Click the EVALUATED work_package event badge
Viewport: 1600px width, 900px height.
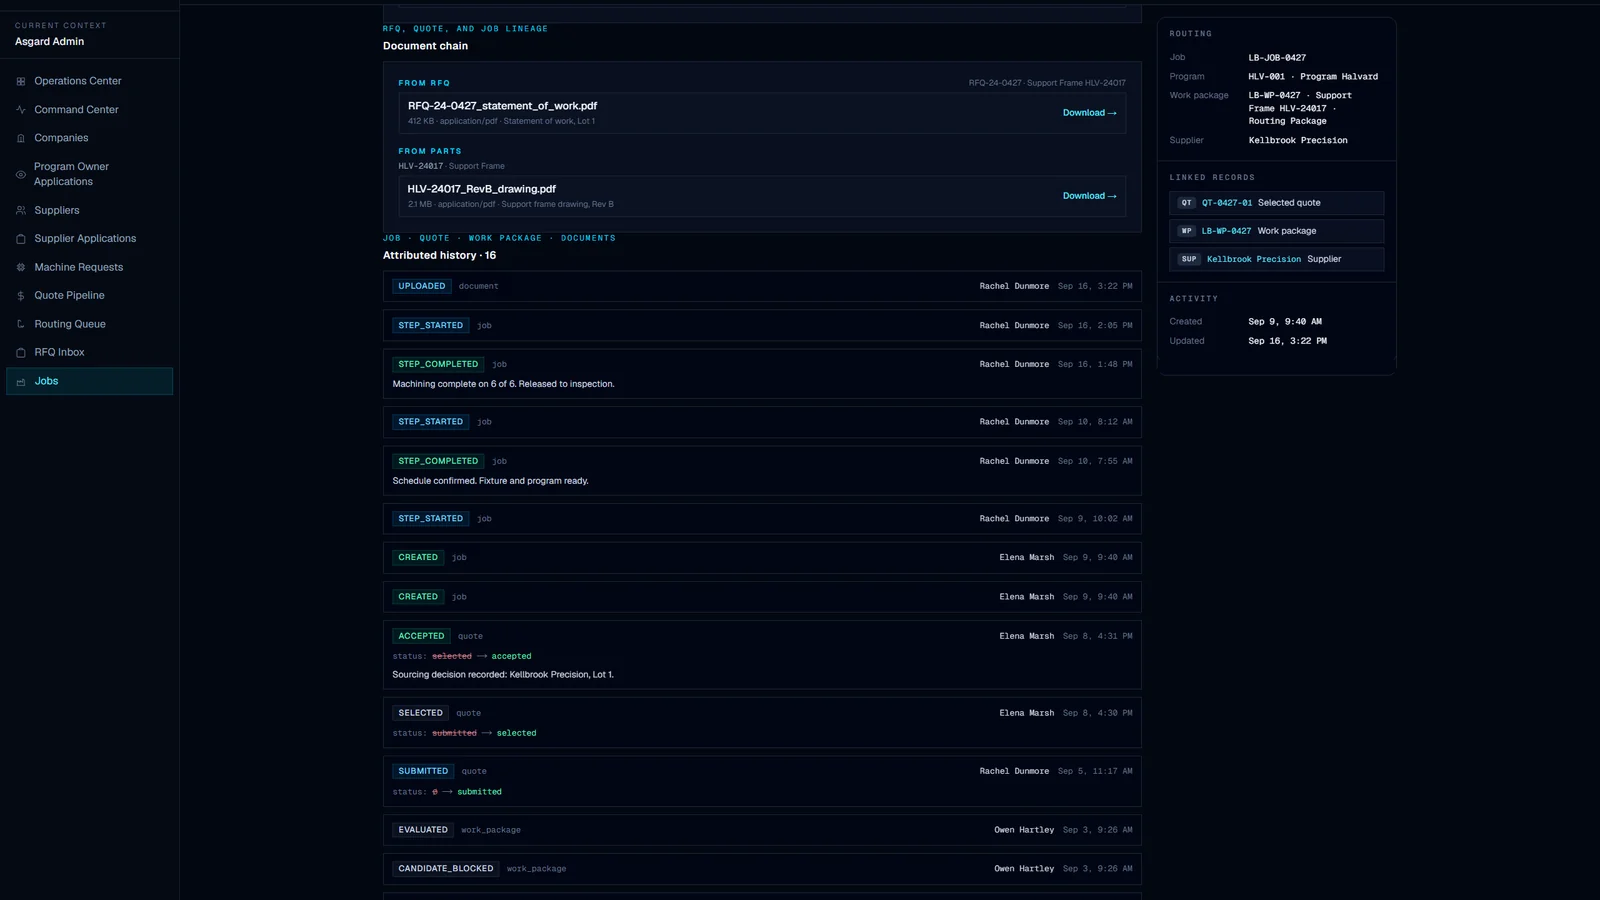(423, 830)
